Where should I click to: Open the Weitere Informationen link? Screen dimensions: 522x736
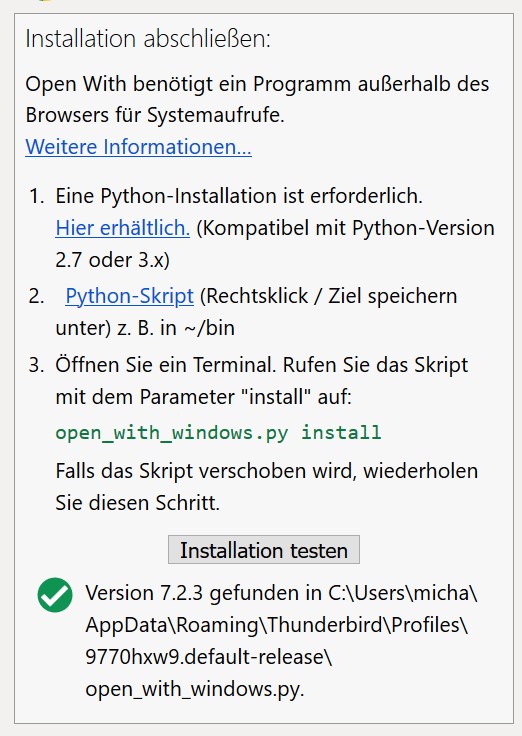(x=138, y=146)
